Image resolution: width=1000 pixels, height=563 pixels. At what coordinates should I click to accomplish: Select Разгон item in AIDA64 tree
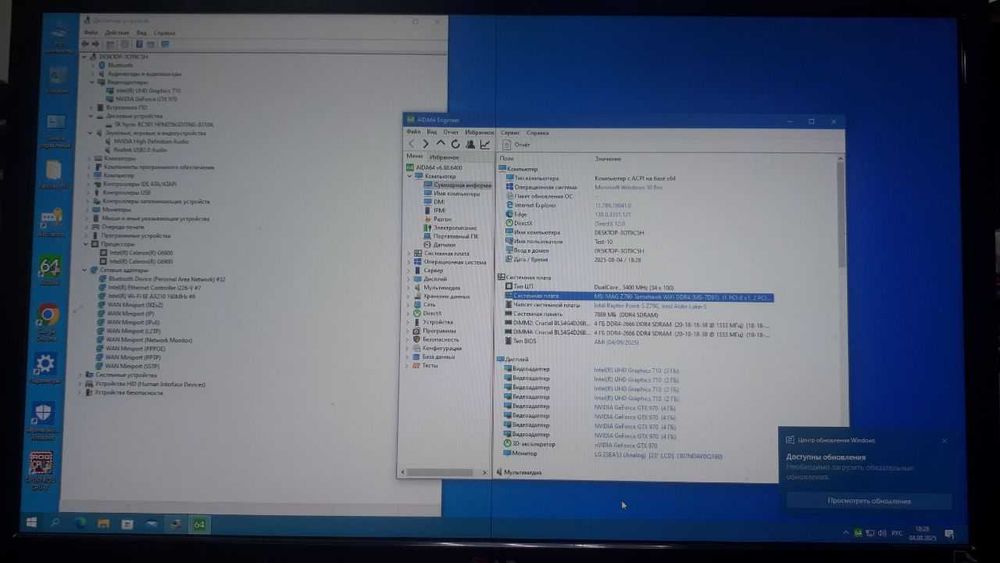(438, 219)
